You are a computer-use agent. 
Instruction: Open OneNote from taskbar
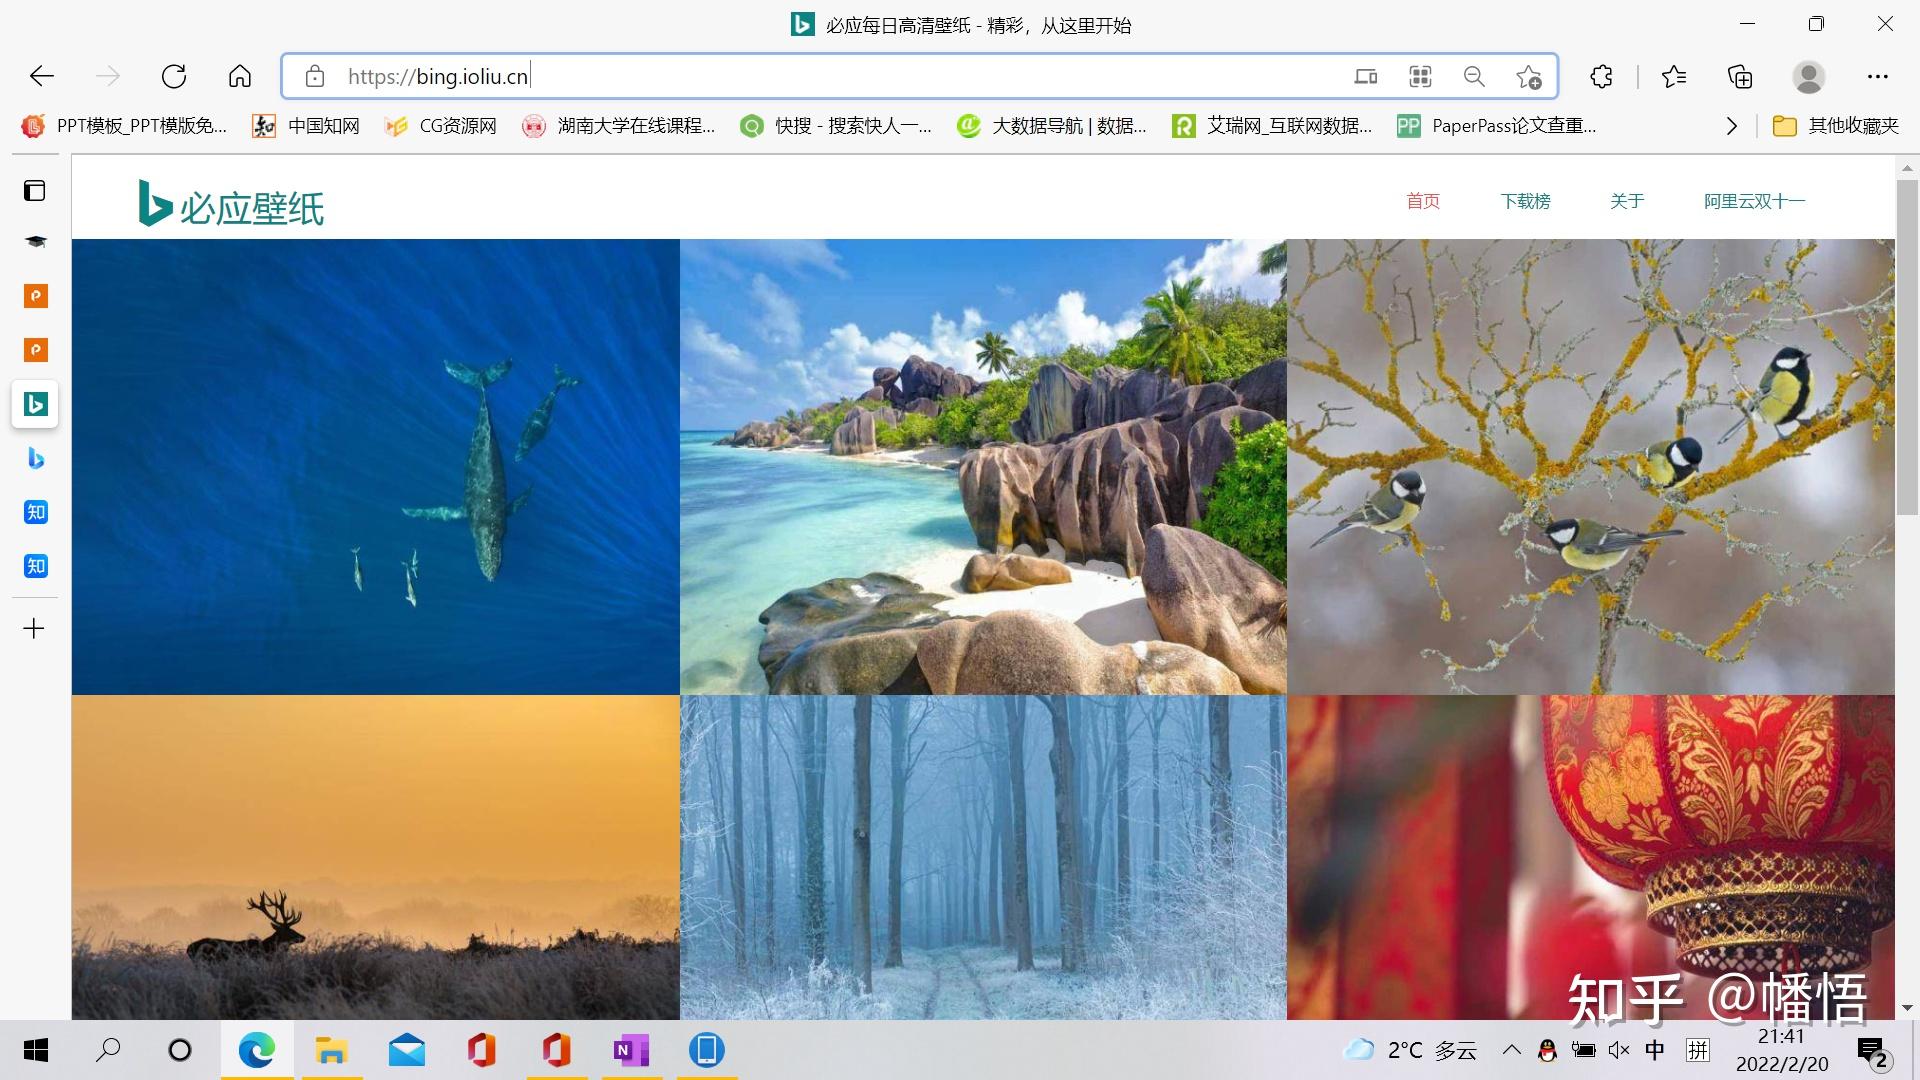coord(631,1050)
